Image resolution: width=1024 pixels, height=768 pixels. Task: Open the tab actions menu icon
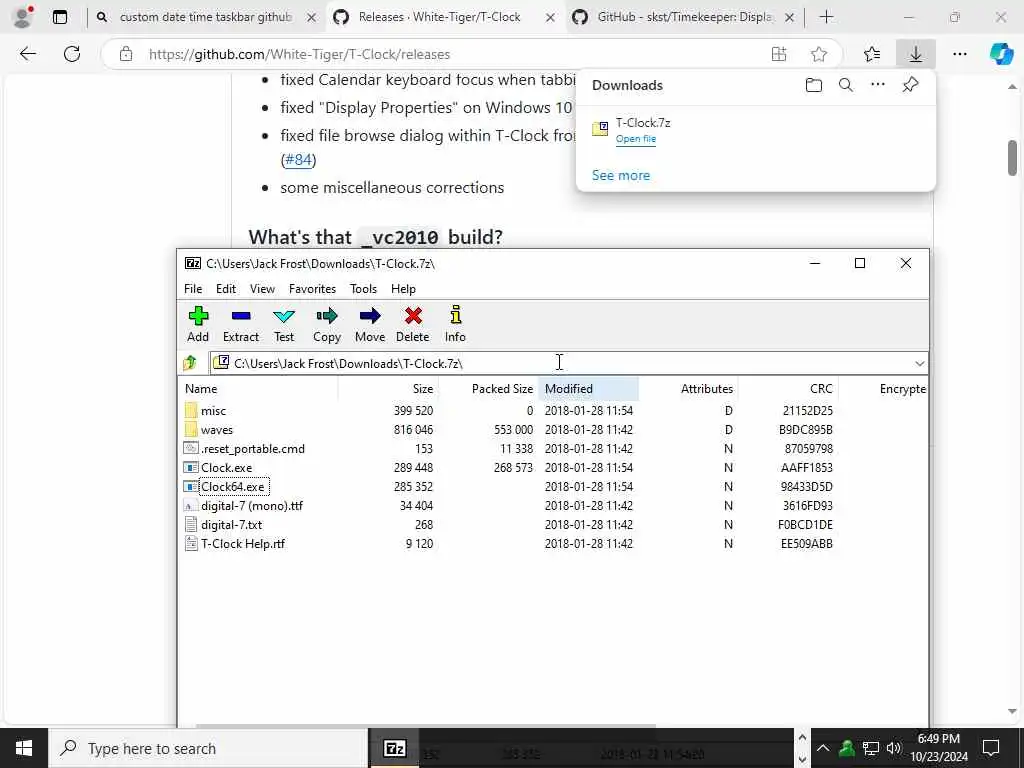click(59, 17)
